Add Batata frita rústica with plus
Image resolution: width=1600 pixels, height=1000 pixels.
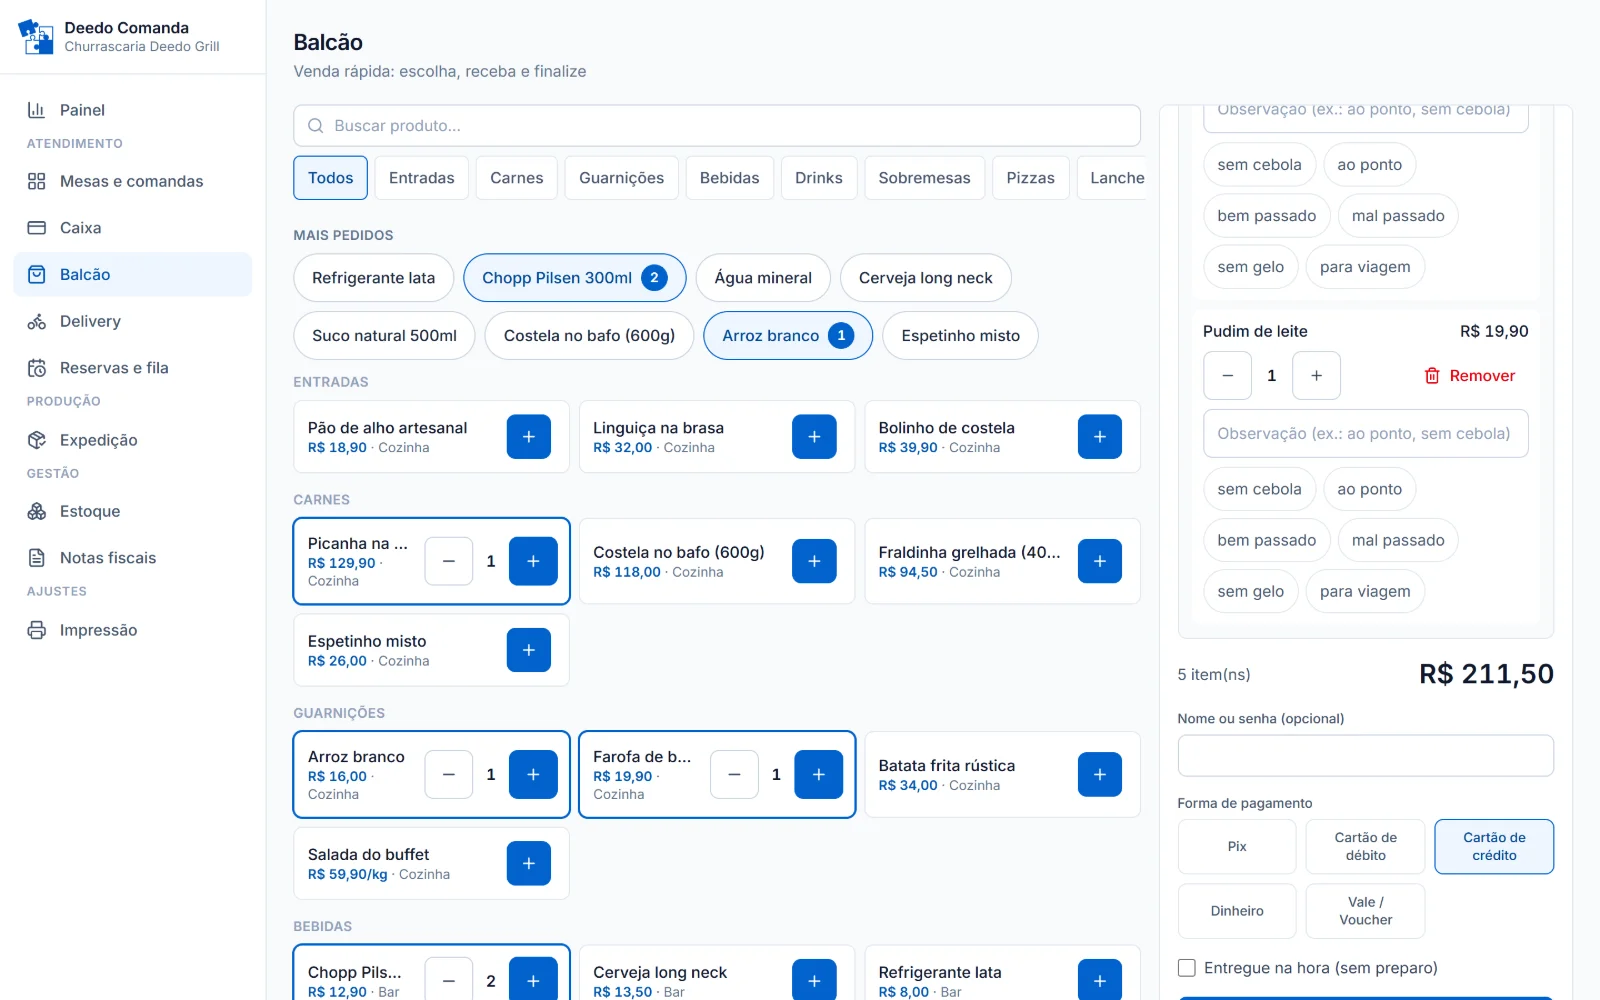pos(1100,775)
